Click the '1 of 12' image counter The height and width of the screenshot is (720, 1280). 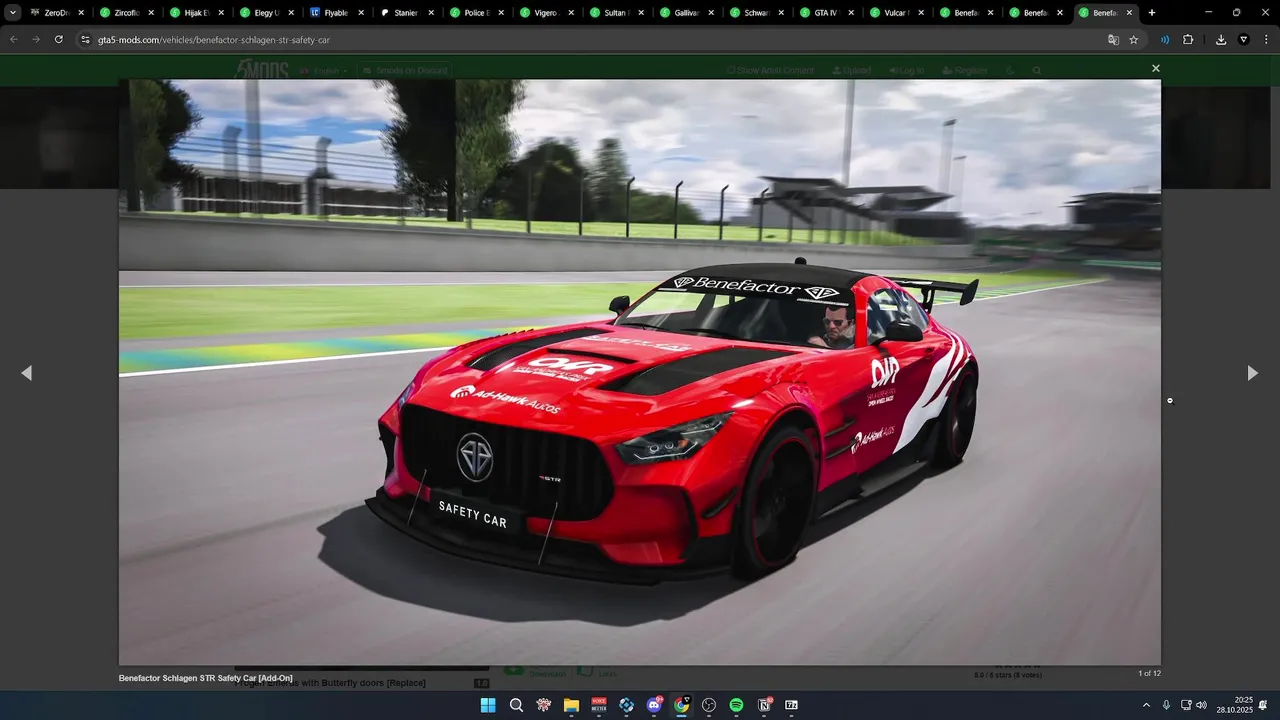pos(1149,673)
